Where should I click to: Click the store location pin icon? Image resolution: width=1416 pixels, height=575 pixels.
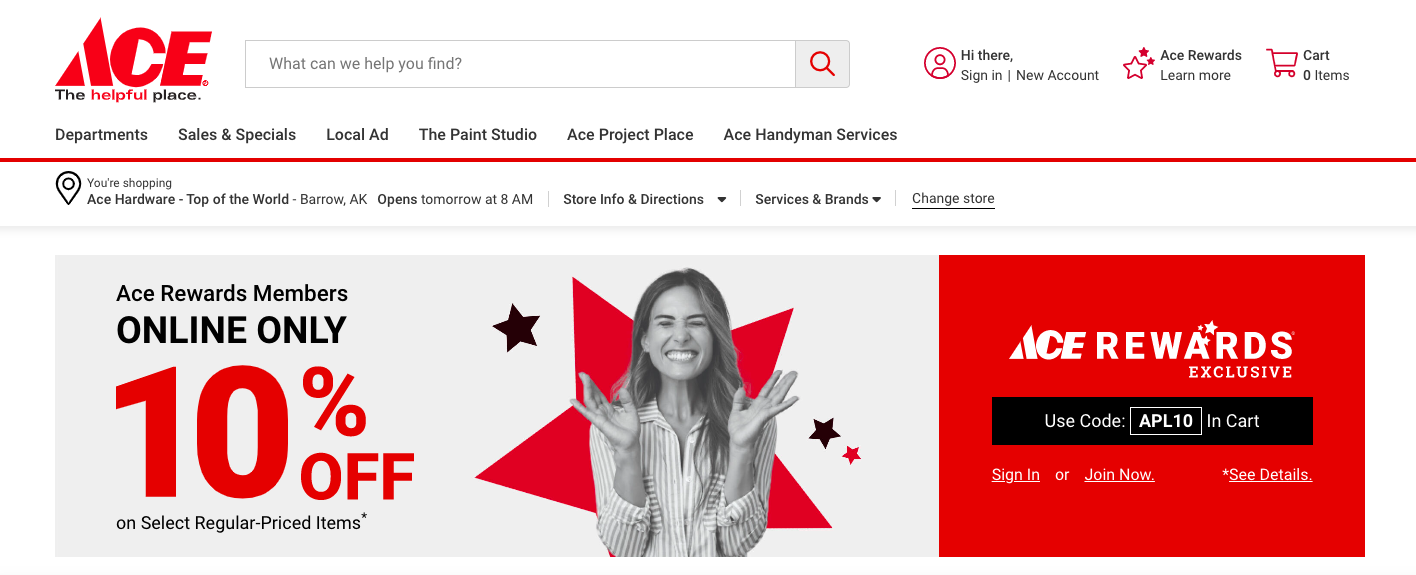click(x=68, y=189)
